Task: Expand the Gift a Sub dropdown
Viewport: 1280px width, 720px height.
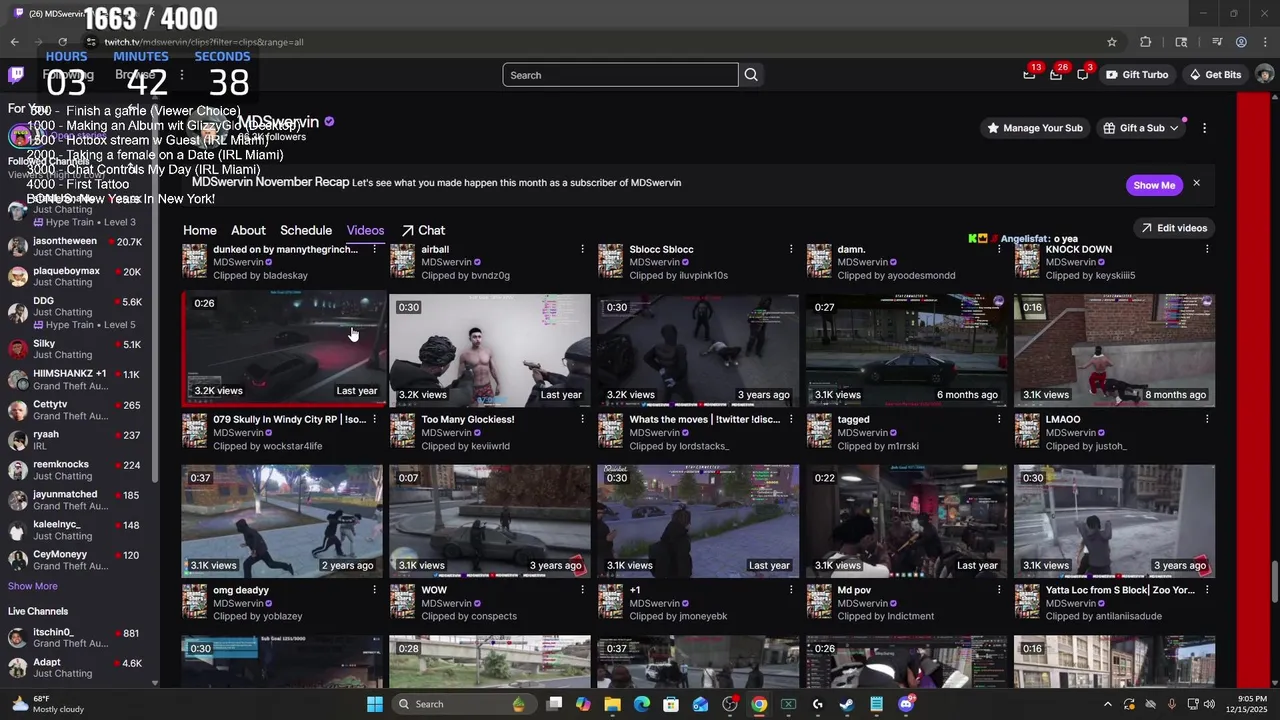Action: [x=1140, y=128]
